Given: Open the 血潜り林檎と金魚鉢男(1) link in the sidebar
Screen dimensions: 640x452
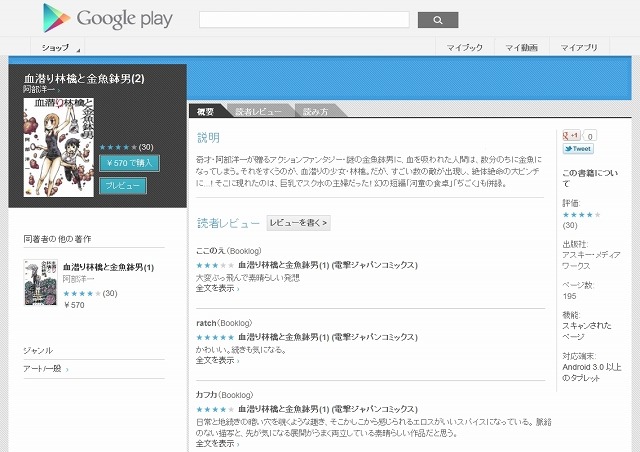Looking at the screenshot, I should (x=108, y=267).
